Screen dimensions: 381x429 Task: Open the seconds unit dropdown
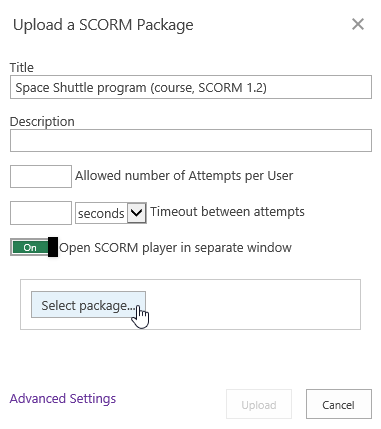coord(111,213)
